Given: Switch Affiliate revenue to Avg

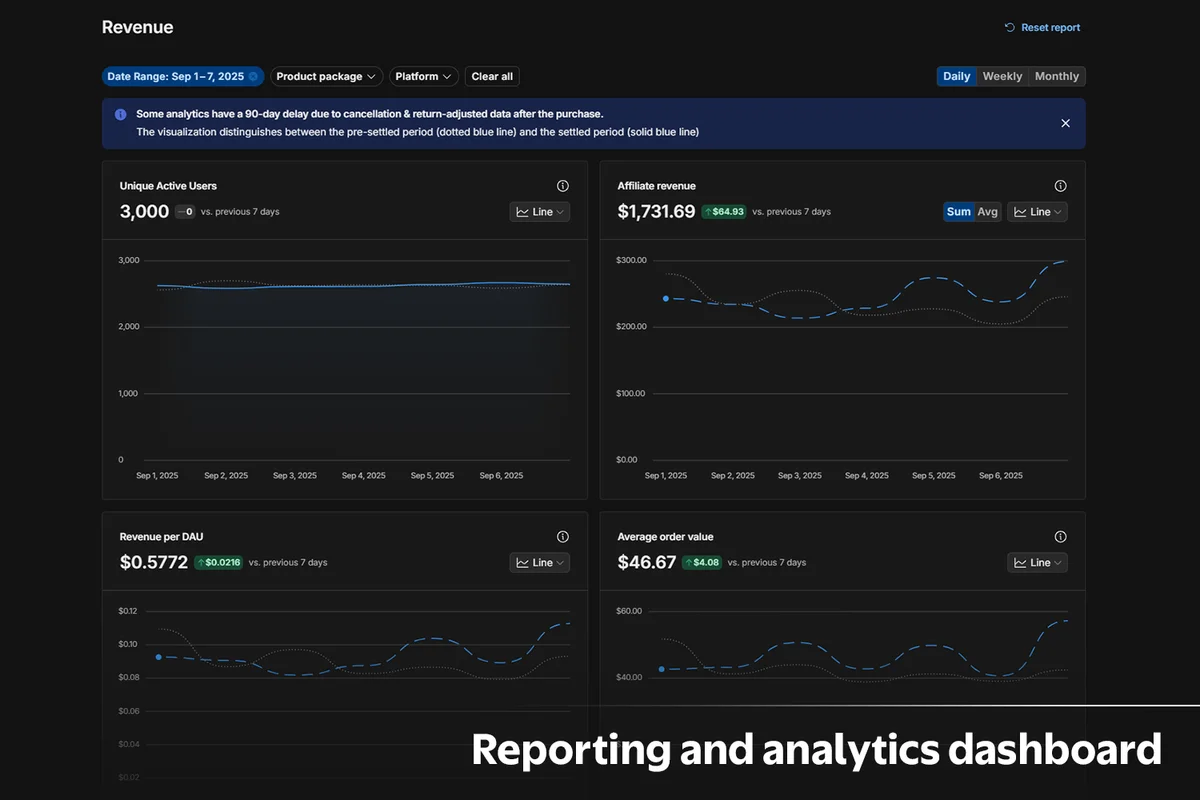Looking at the screenshot, I should click(988, 212).
